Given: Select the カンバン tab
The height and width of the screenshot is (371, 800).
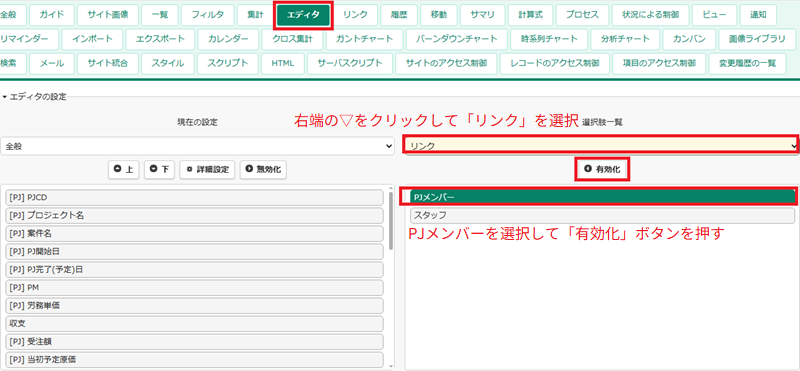Looking at the screenshot, I should pyautogui.click(x=689, y=39).
